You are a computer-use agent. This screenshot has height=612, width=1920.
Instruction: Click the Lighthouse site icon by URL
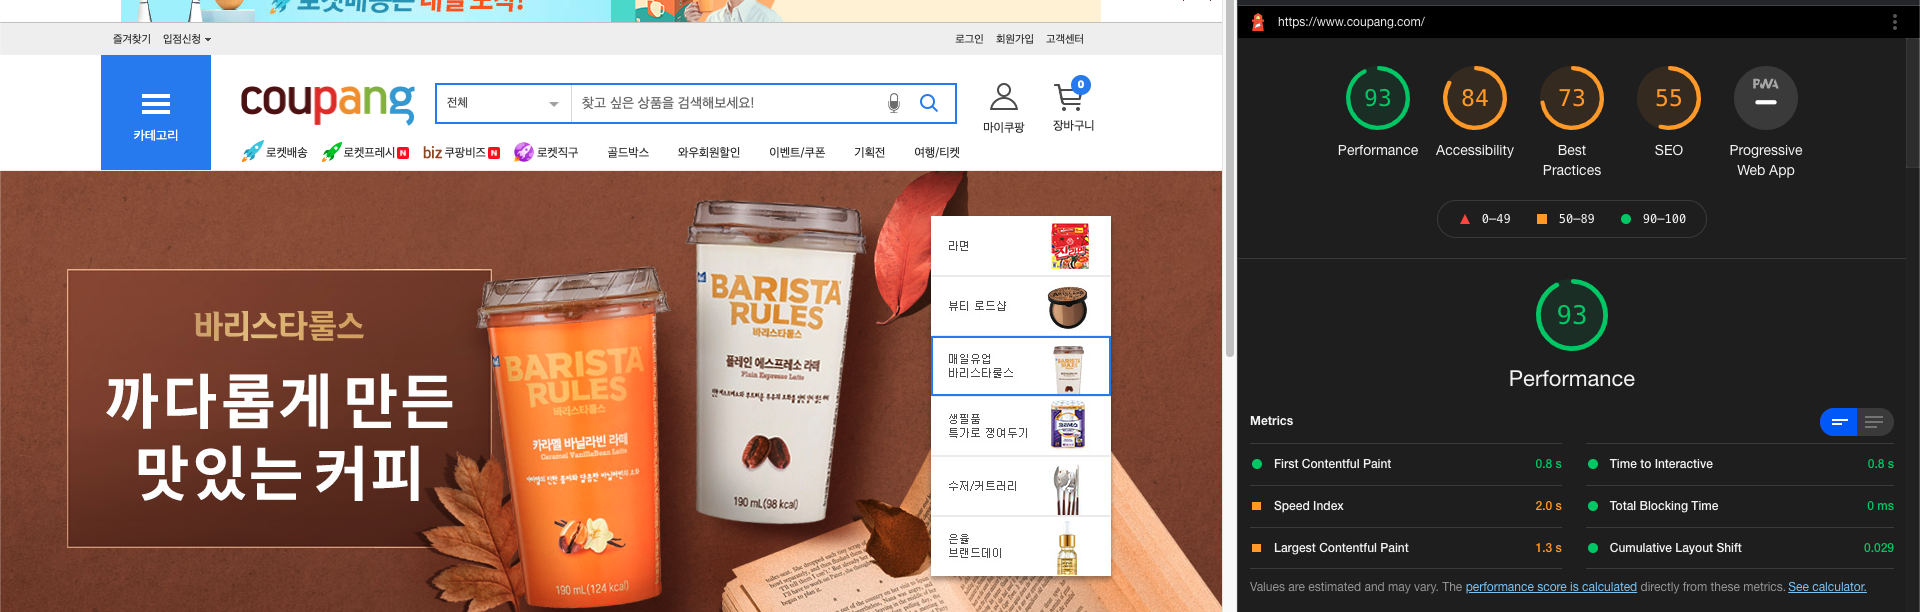(x=1258, y=22)
